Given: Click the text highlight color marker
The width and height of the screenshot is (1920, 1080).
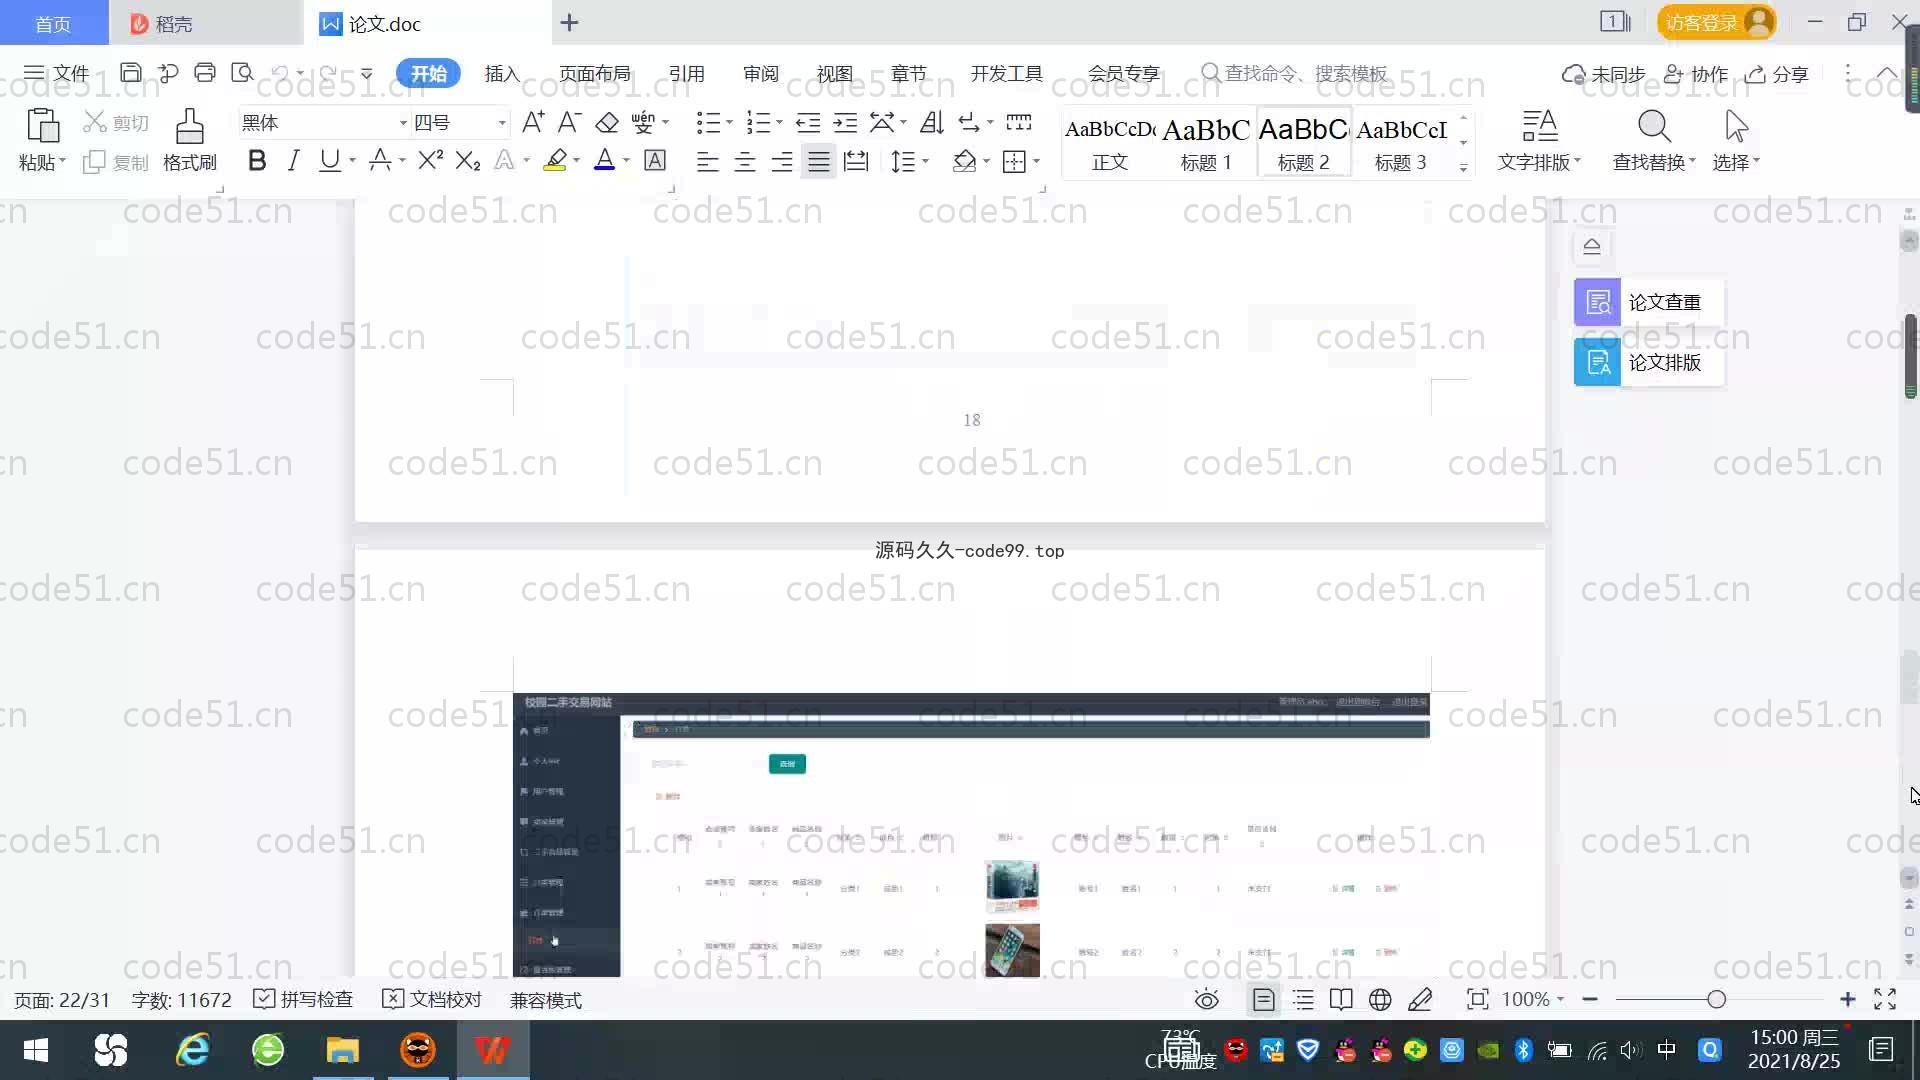Looking at the screenshot, I should point(555,160).
